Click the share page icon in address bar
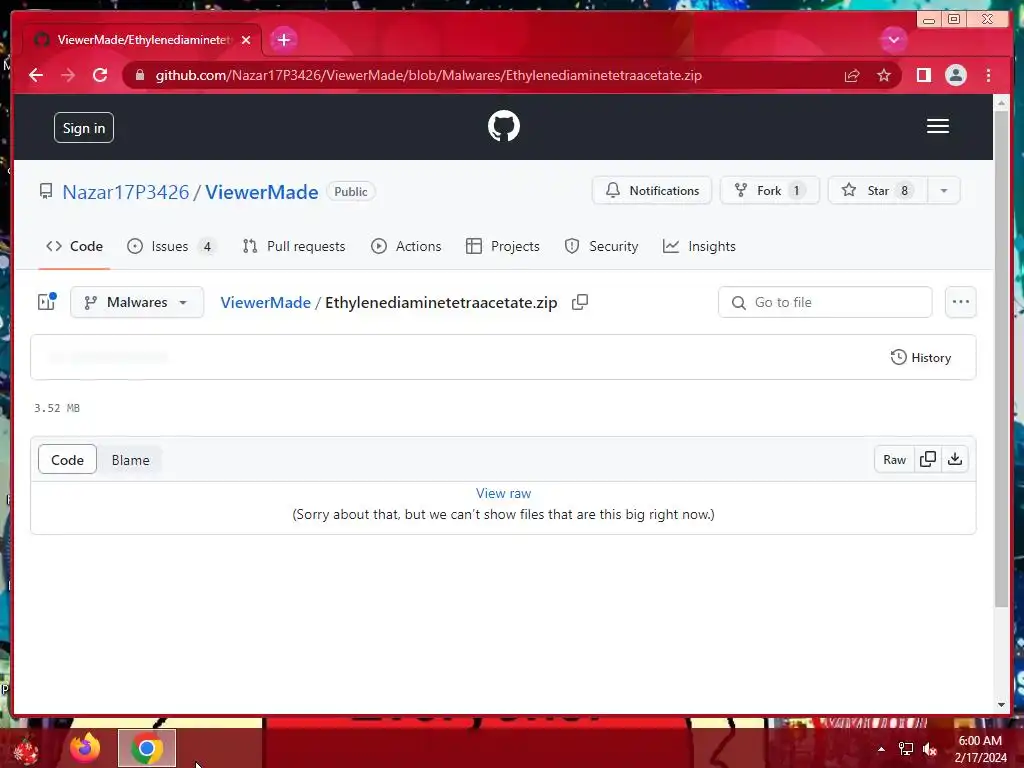The height and width of the screenshot is (768, 1024). tap(852, 75)
